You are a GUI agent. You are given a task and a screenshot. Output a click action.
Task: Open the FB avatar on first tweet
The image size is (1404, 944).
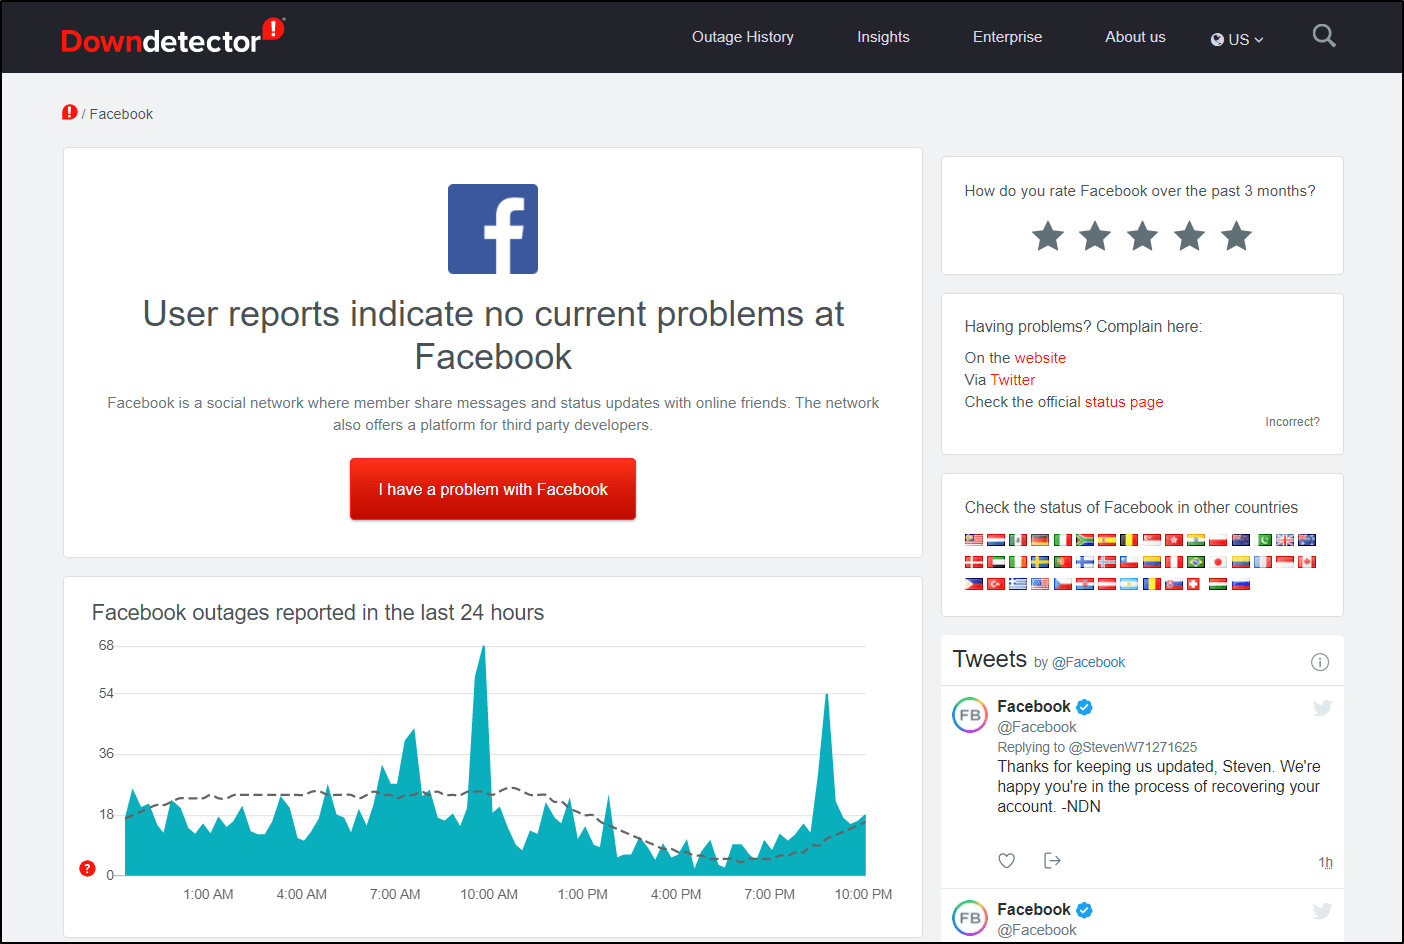tap(970, 715)
